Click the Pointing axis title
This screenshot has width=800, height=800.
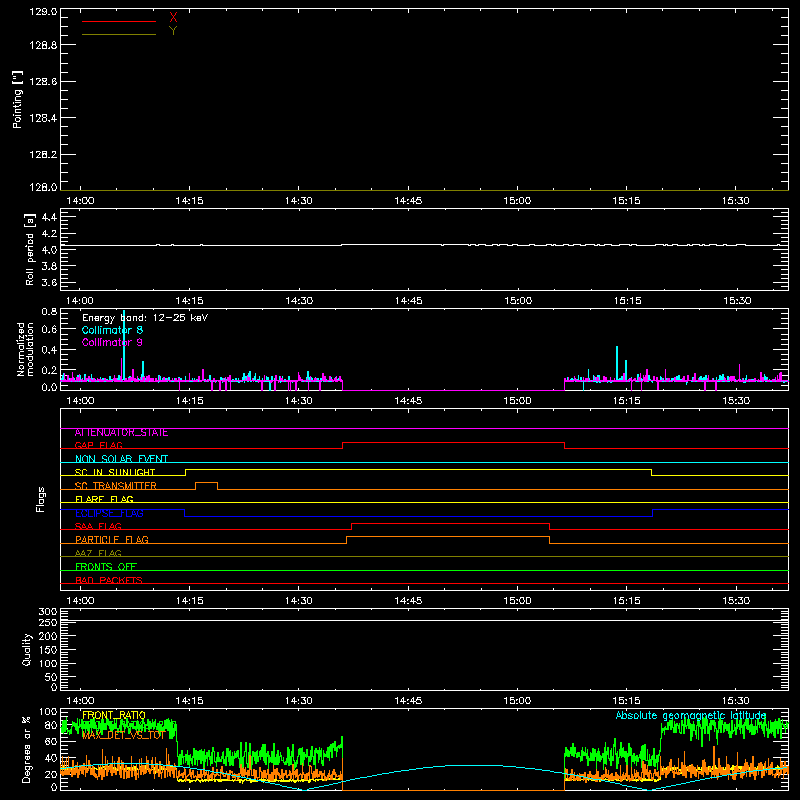tap(18, 99)
